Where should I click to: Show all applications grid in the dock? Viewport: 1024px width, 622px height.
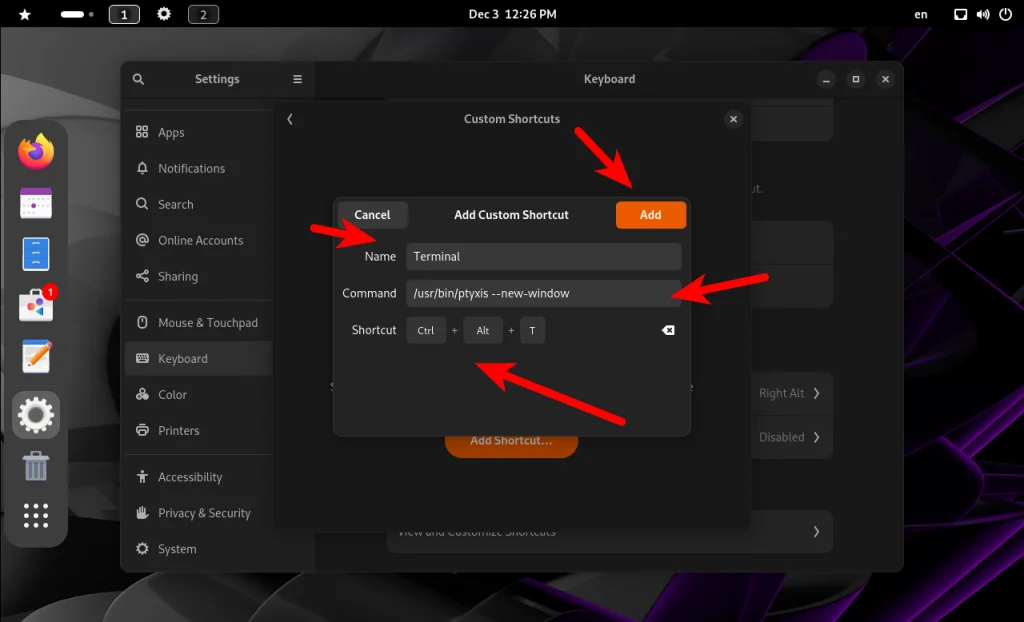(36, 516)
